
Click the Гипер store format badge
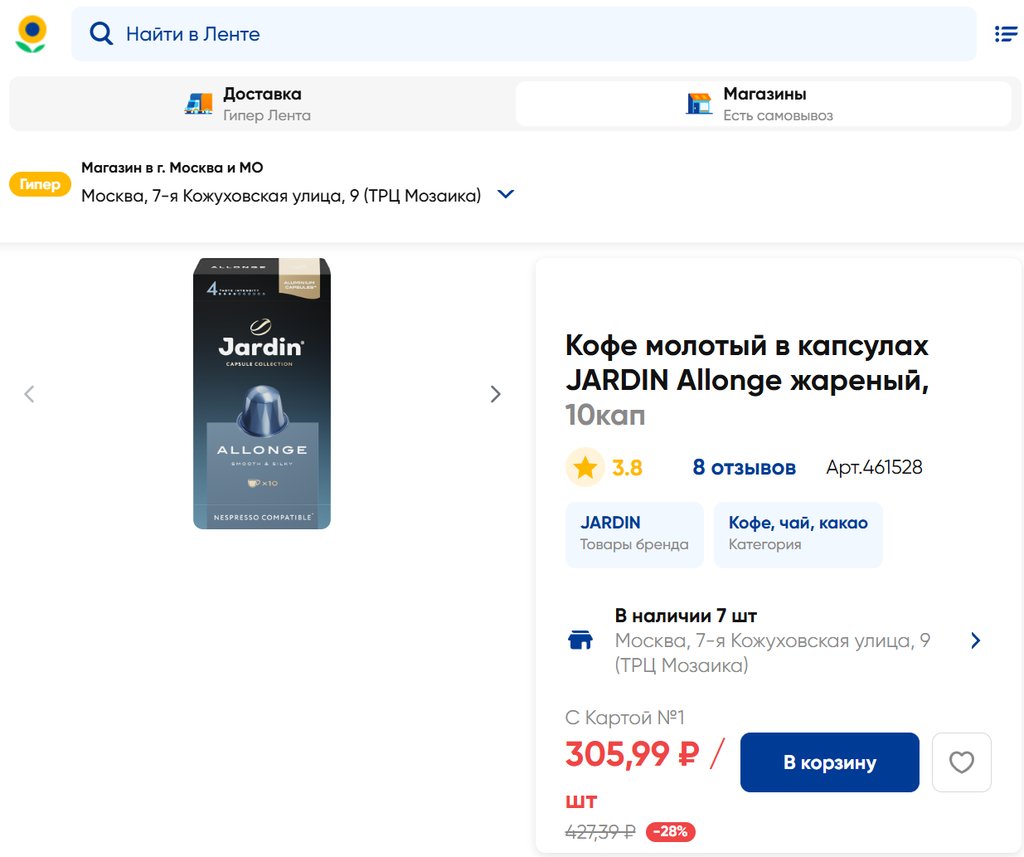point(40,185)
